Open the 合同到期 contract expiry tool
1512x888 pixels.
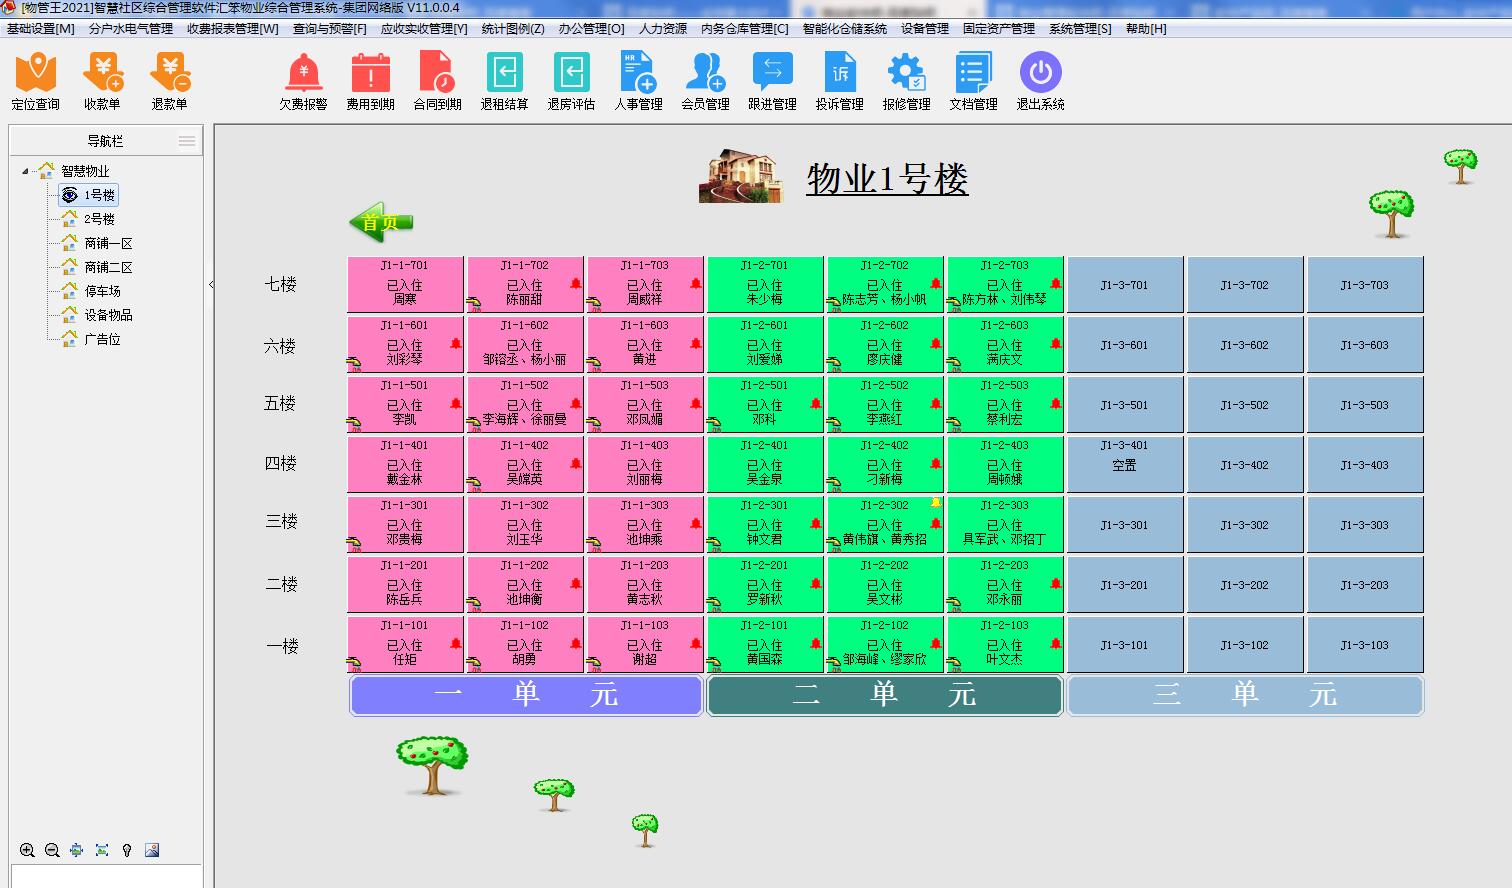(437, 81)
